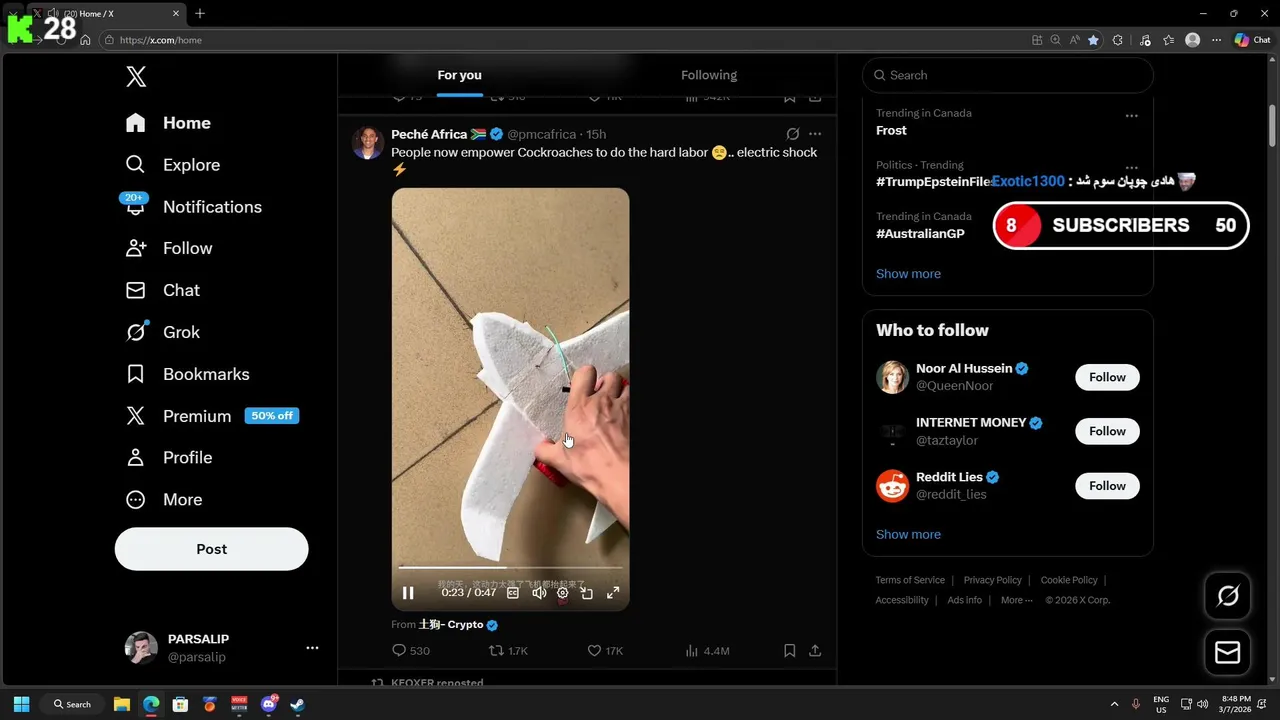1280x720 pixels.
Task: Open Bookmarks from the sidebar
Action: [x=187, y=374]
